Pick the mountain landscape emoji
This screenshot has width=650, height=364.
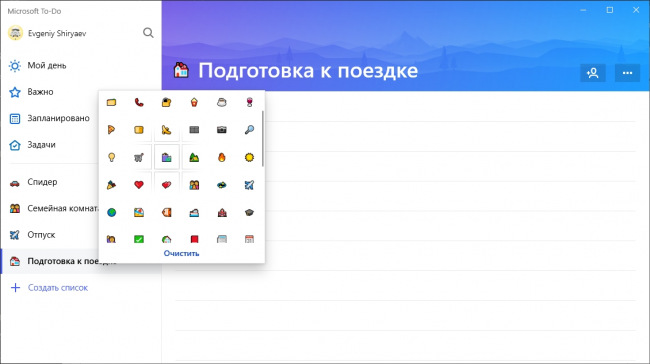pos(194,157)
